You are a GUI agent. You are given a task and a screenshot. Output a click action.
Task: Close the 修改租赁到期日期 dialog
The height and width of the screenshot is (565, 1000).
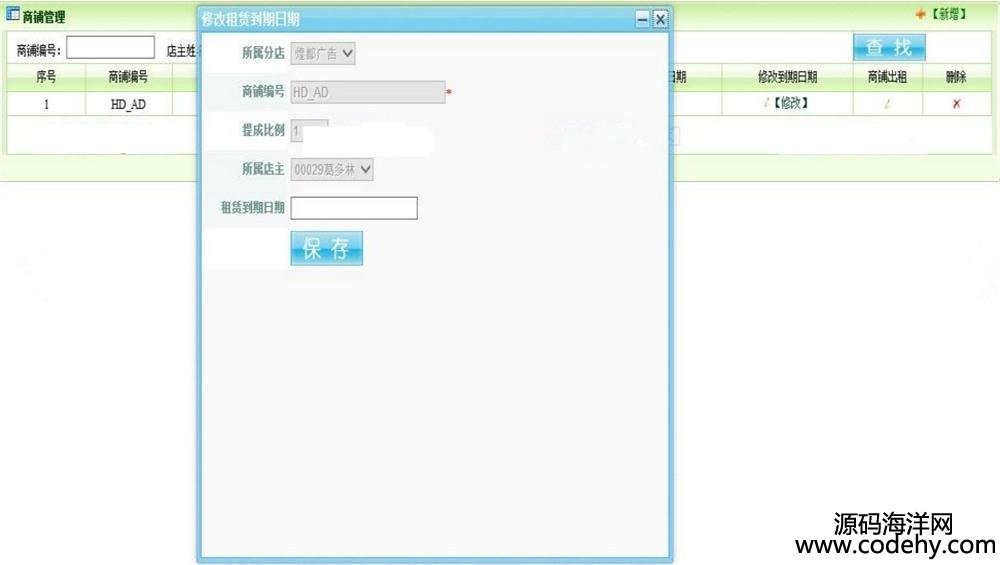pyautogui.click(x=660, y=19)
